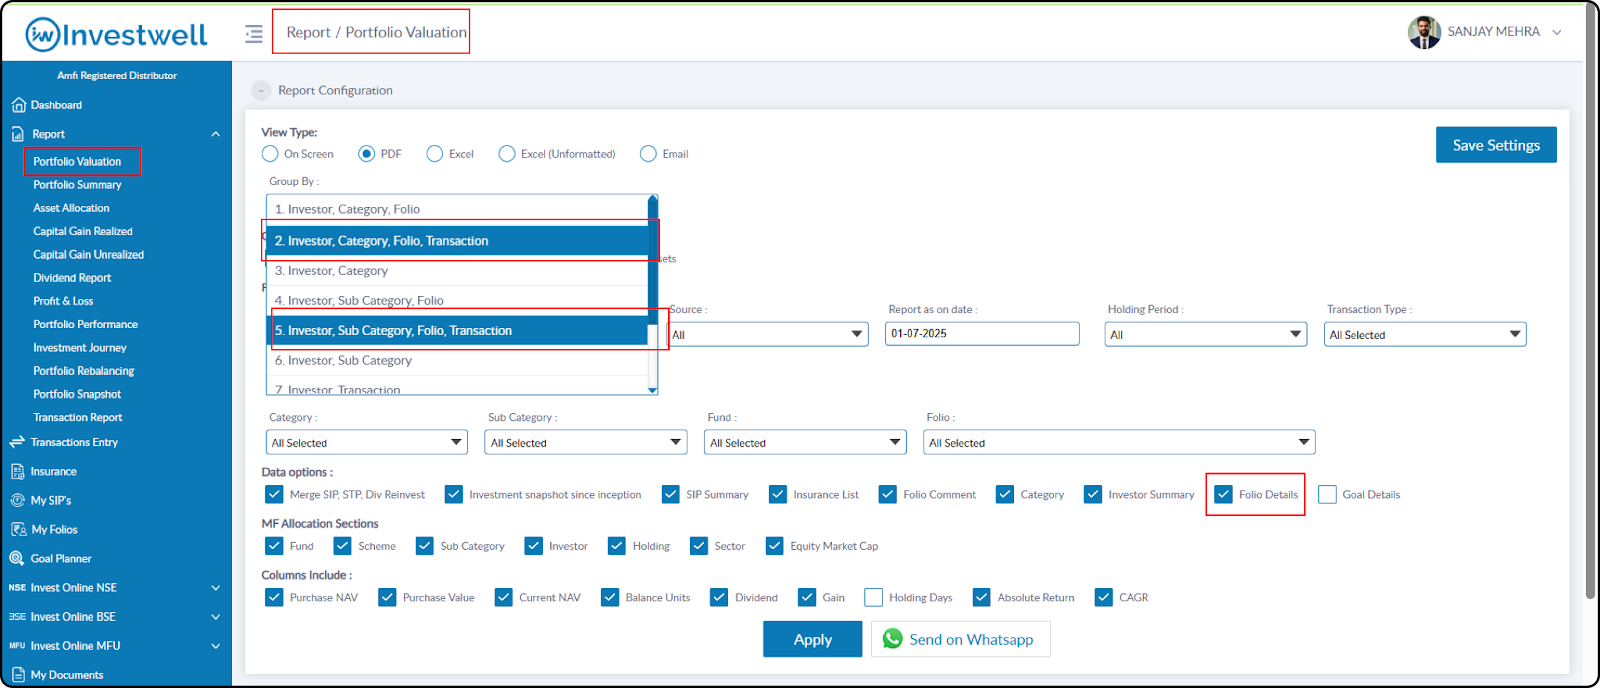Open the Holding Period dropdown
Image resolution: width=1600 pixels, height=688 pixels.
(1206, 335)
